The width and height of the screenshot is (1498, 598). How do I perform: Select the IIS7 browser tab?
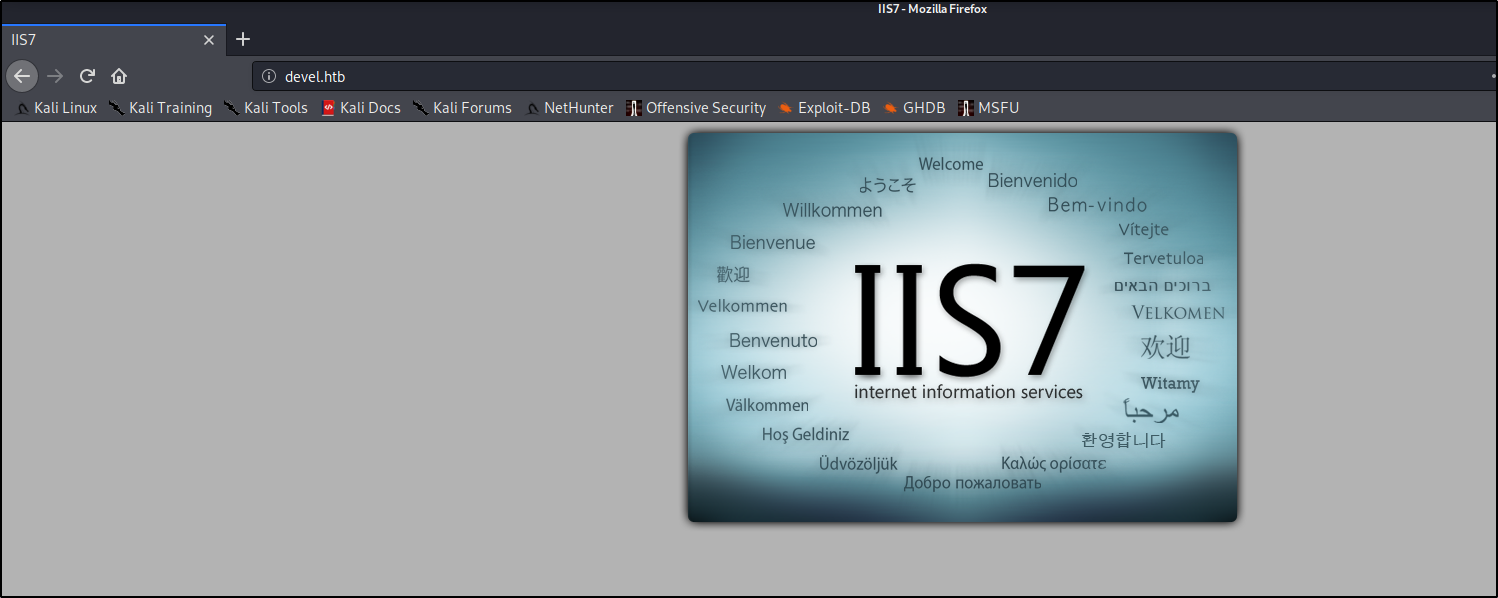113,40
